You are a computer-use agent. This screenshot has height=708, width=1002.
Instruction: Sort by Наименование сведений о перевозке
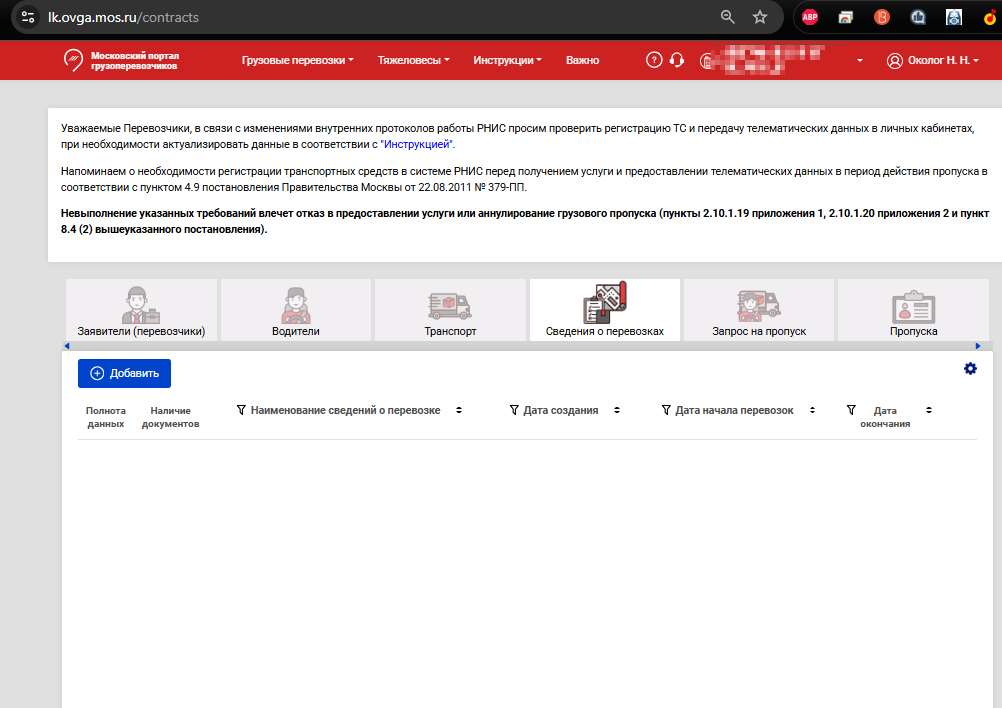[459, 410]
